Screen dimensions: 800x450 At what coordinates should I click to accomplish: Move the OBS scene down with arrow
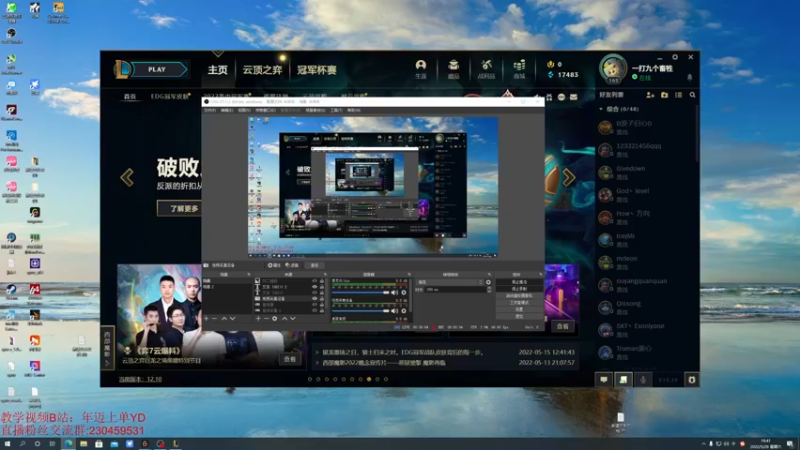click(x=232, y=318)
